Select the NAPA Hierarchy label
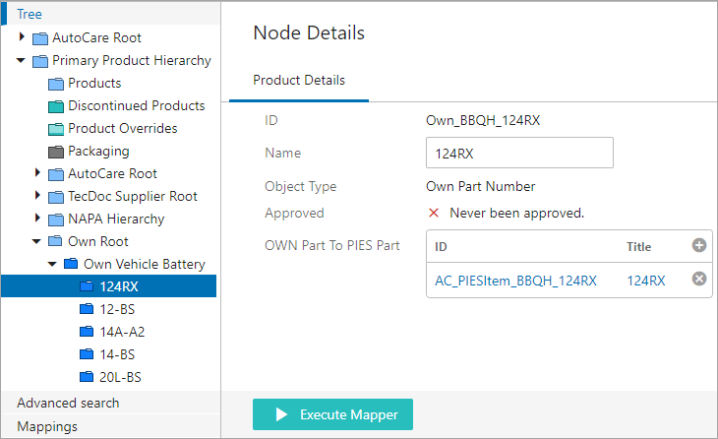This screenshot has width=718, height=439. [x=116, y=219]
